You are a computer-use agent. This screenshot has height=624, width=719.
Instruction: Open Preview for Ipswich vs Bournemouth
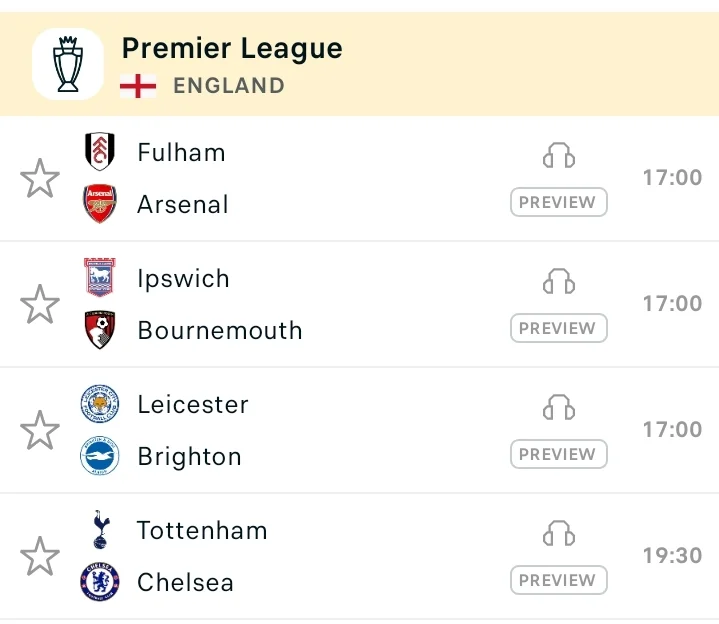pyautogui.click(x=559, y=328)
